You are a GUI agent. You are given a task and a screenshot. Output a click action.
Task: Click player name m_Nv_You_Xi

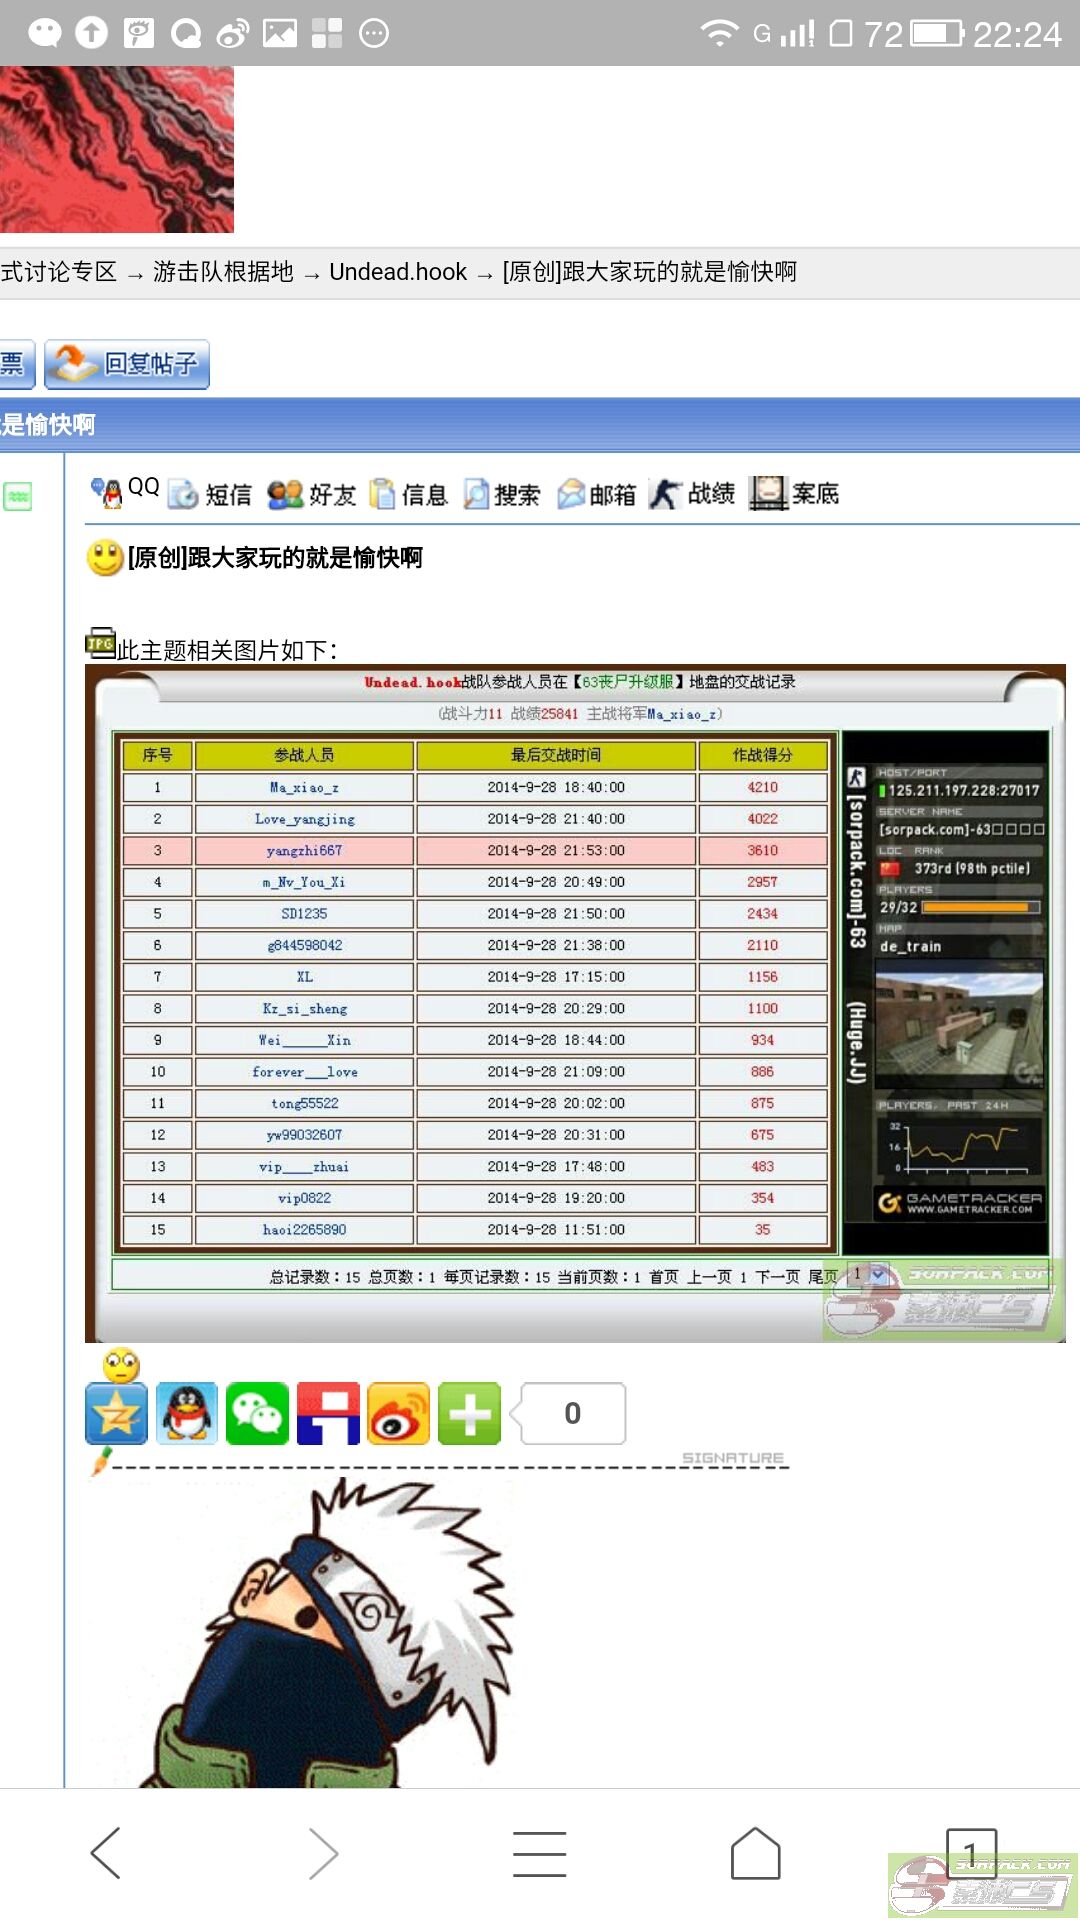click(x=304, y=882)
